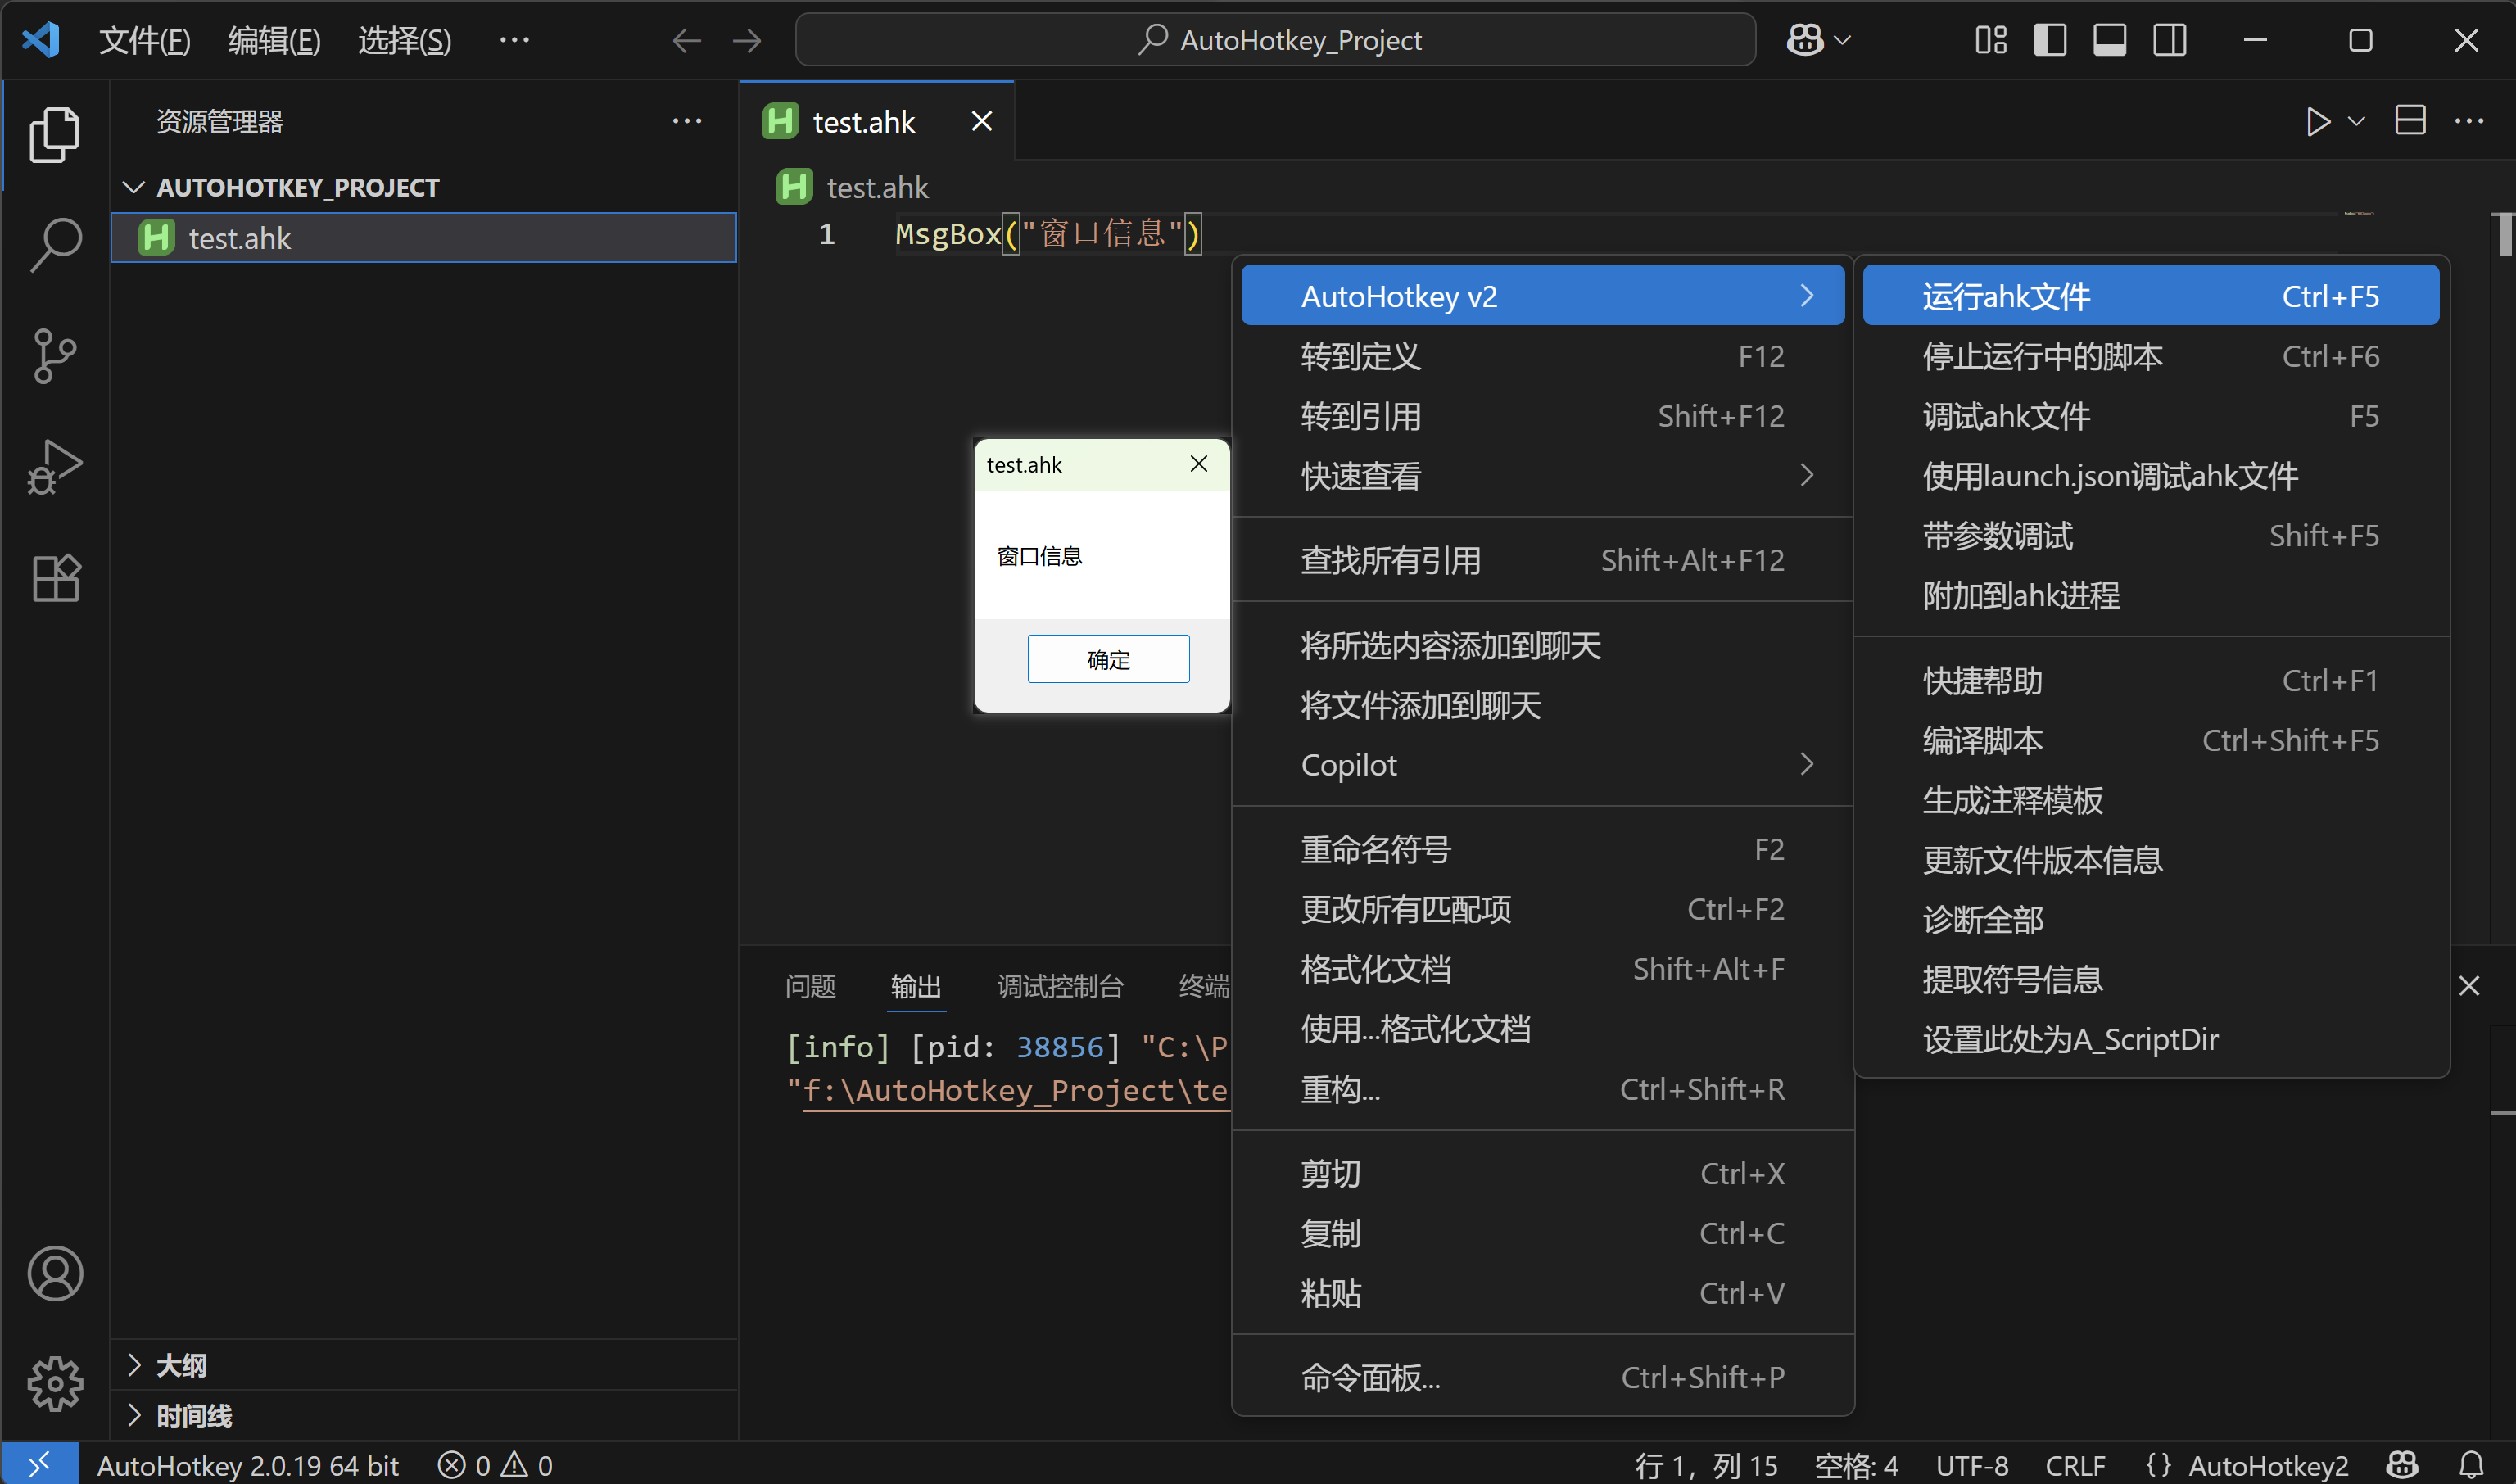Open the 编辑(E) menu
The height and width of the screenshot is (1484, 2516).
coord(274,40)
